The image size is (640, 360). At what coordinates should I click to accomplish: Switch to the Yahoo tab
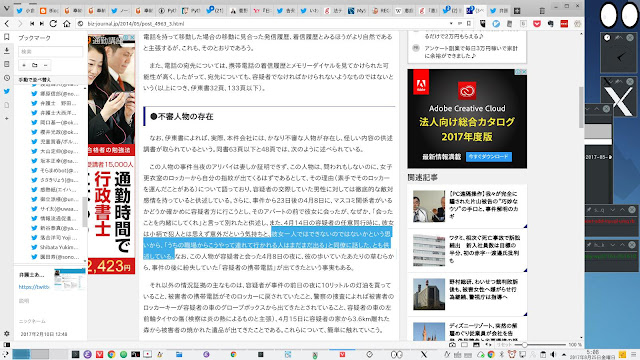[261, 11]
